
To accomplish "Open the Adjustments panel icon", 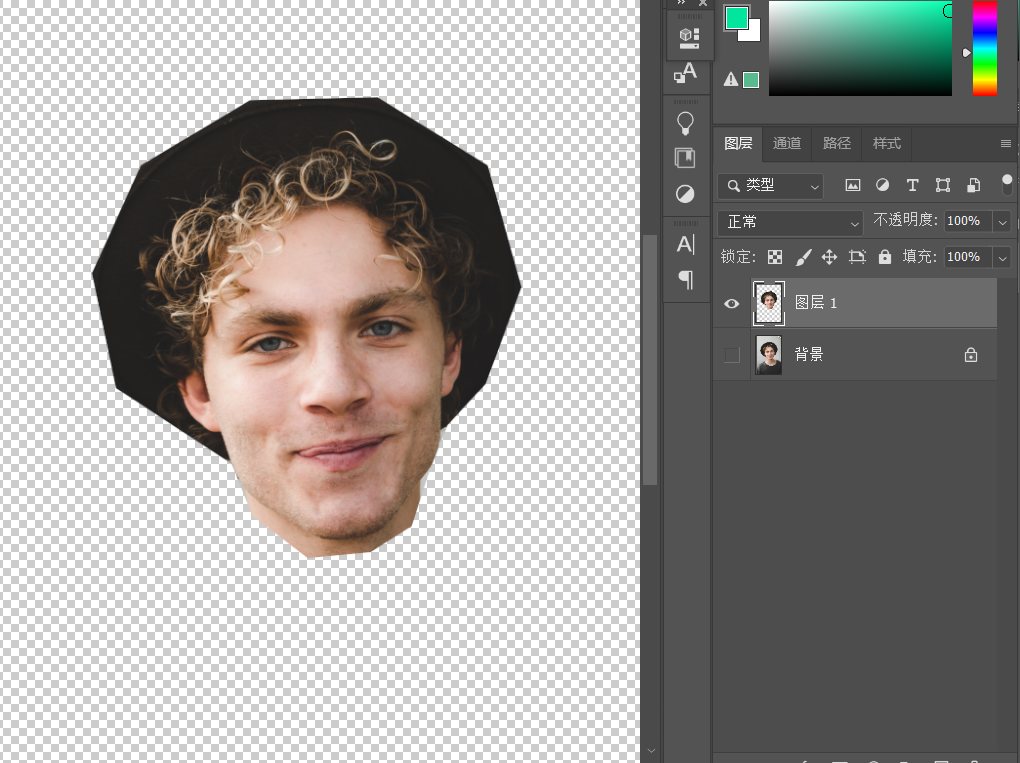I will (685, 194).
